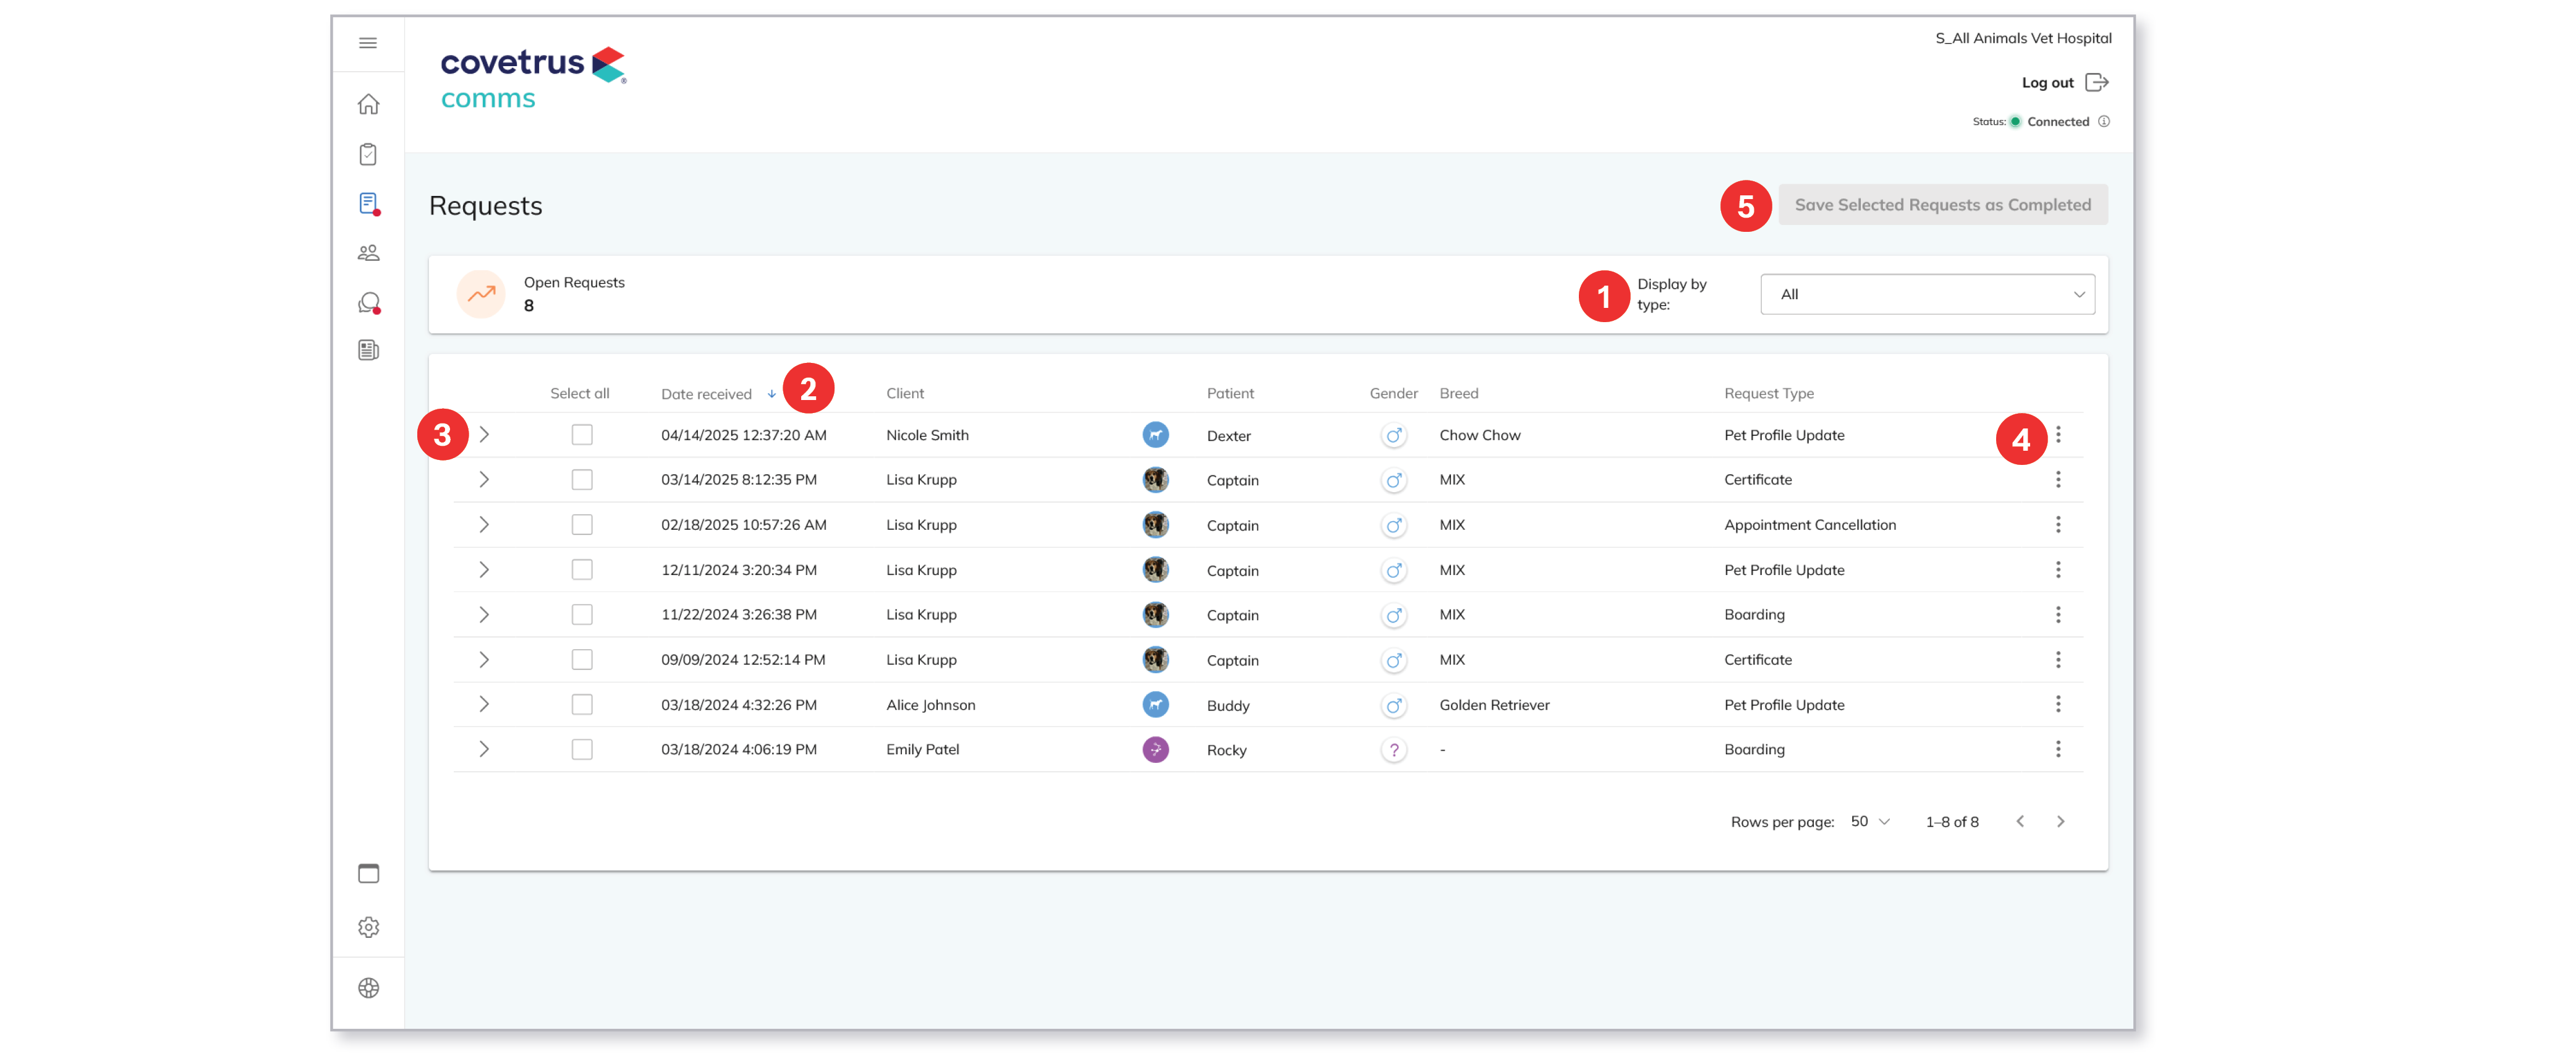The height and width of the screenshot is (1056, 2576).
Task: Open the newspaper sidebar icon
Action: 368,350
